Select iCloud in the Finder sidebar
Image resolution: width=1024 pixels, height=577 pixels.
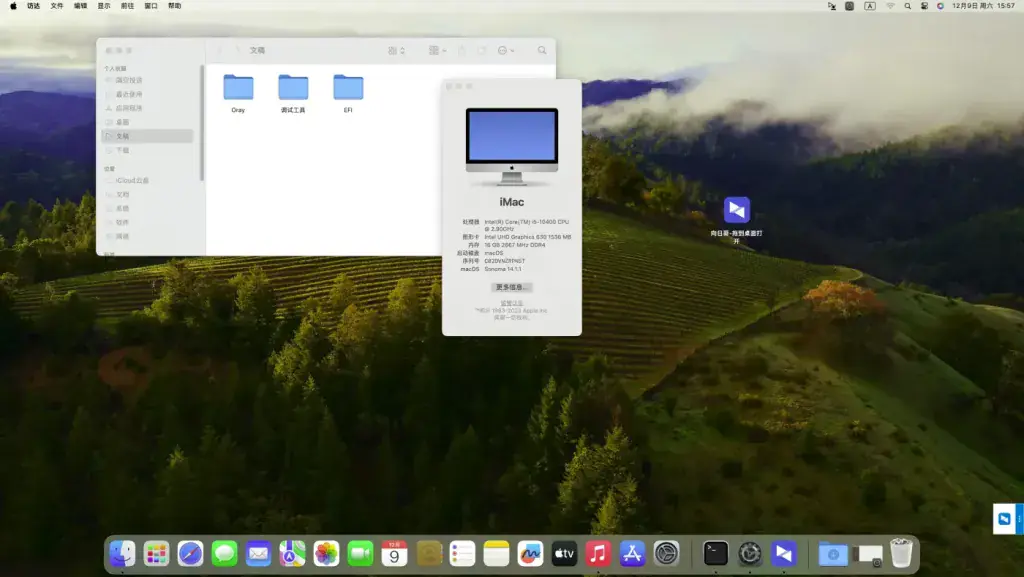(x=132, y=180)
